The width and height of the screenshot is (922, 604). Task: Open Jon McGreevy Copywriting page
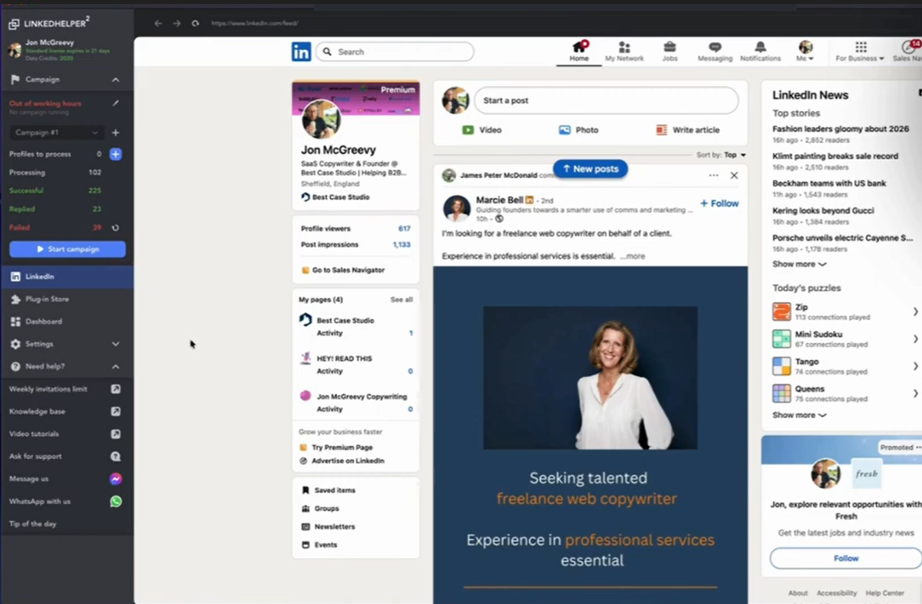coord(362,396)
